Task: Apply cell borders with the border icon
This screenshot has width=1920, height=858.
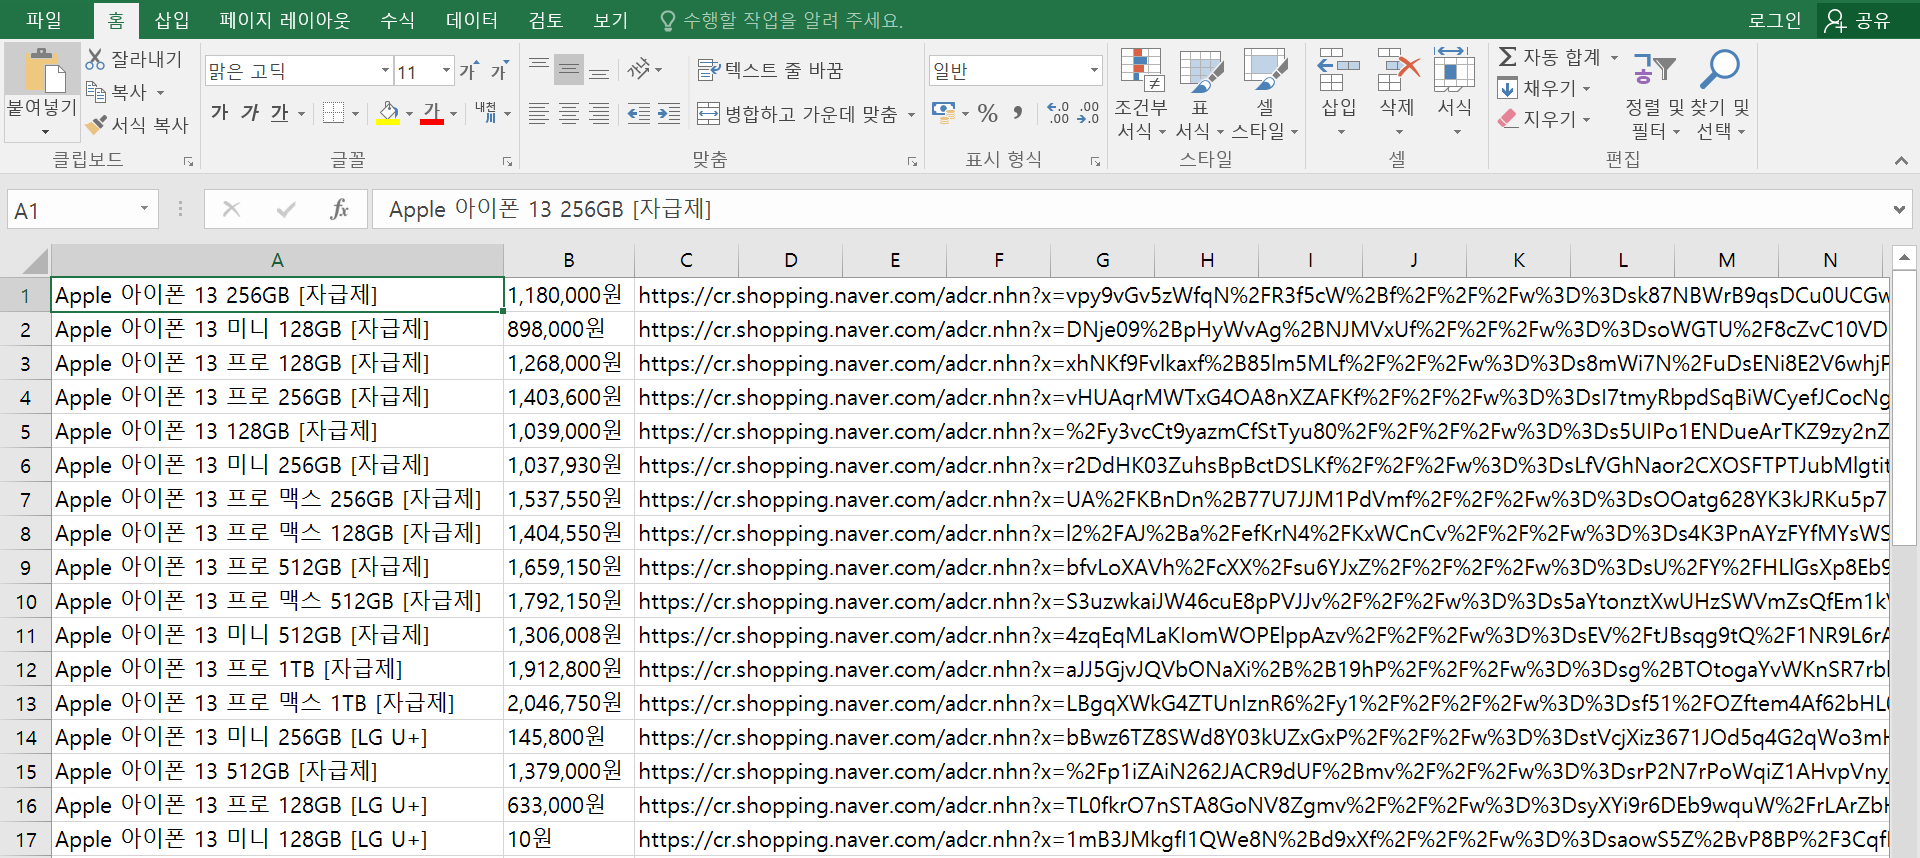Action: point(334,113)
